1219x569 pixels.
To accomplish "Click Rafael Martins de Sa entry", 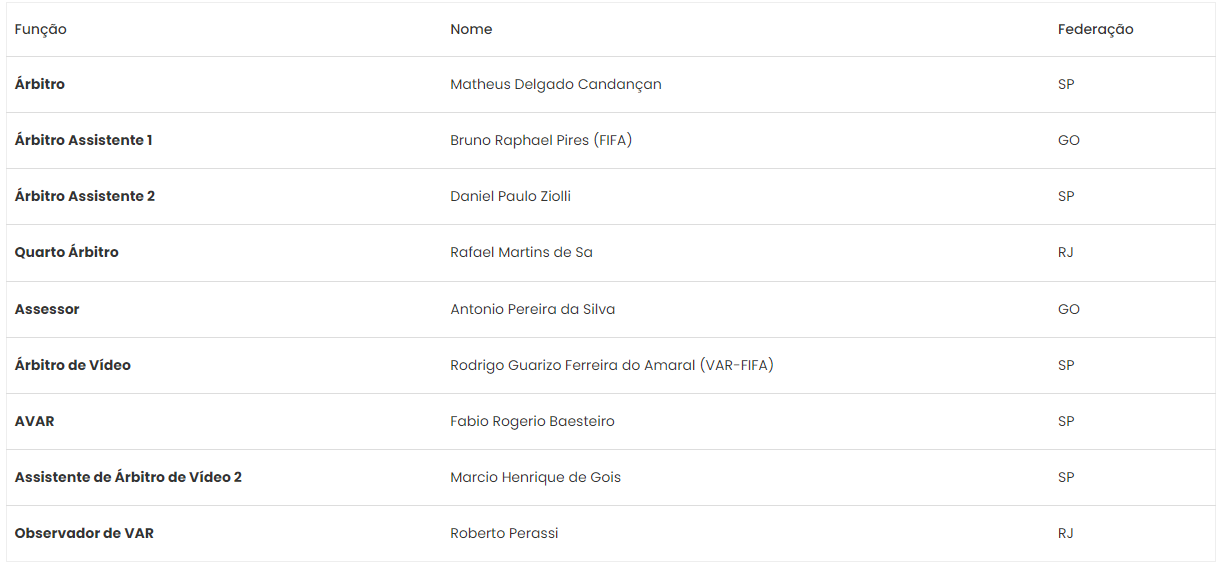I will 521,253.
